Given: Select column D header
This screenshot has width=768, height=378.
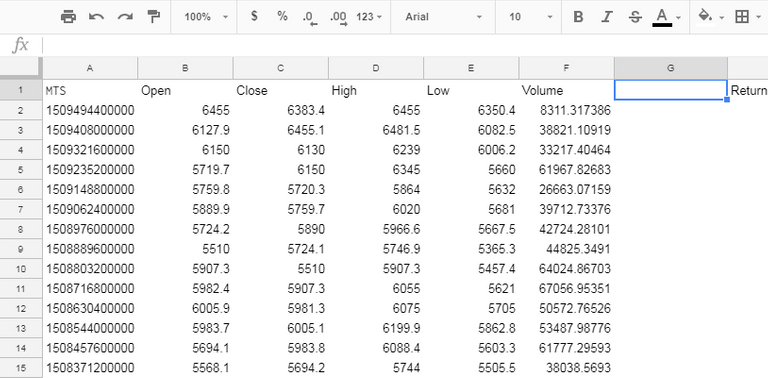Looking at the screenshot, I should [376, 68].
